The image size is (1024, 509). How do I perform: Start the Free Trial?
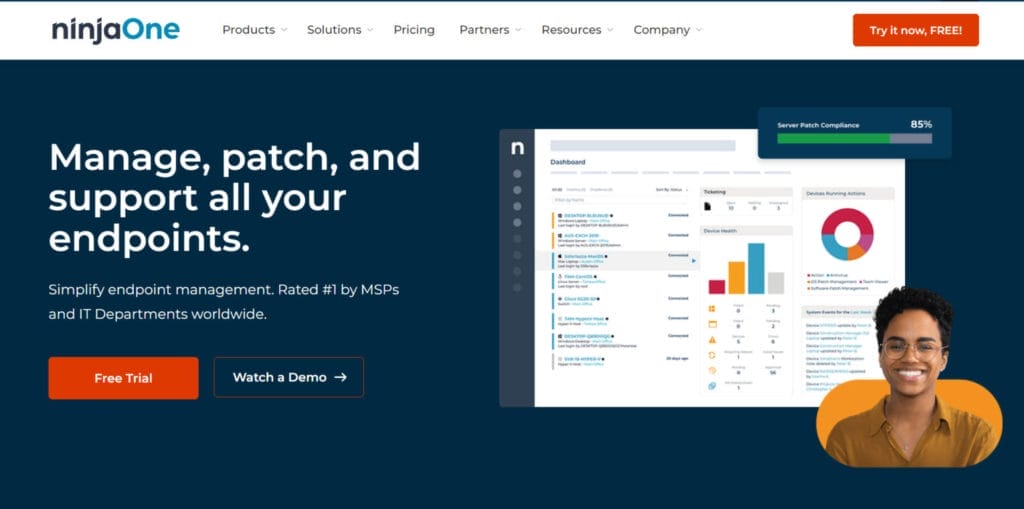[123, 378]
